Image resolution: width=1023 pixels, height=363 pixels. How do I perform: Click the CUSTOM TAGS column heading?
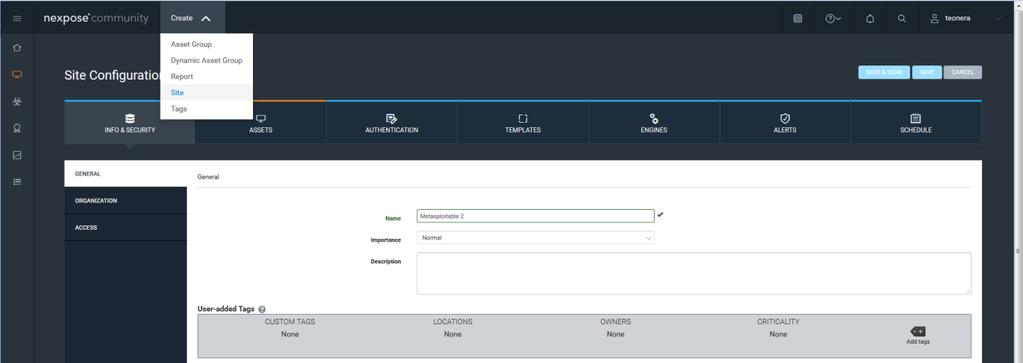[290, 322]
